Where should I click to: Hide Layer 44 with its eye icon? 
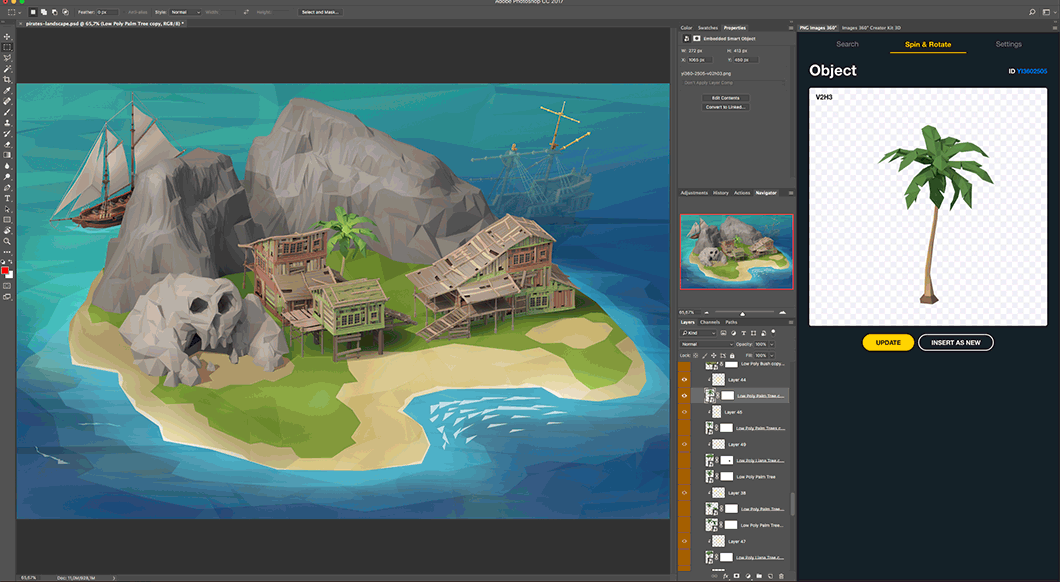(685, 380)
